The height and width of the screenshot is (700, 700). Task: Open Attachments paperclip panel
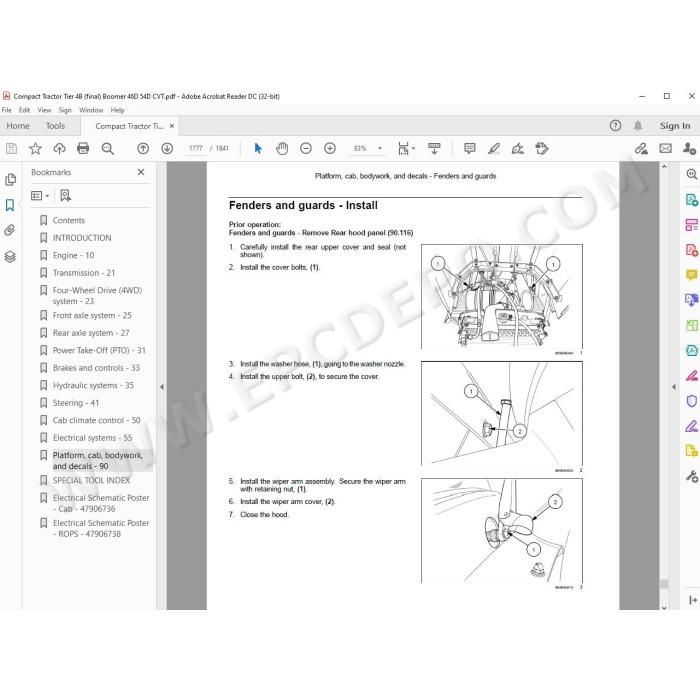click(x=10, y=230)
